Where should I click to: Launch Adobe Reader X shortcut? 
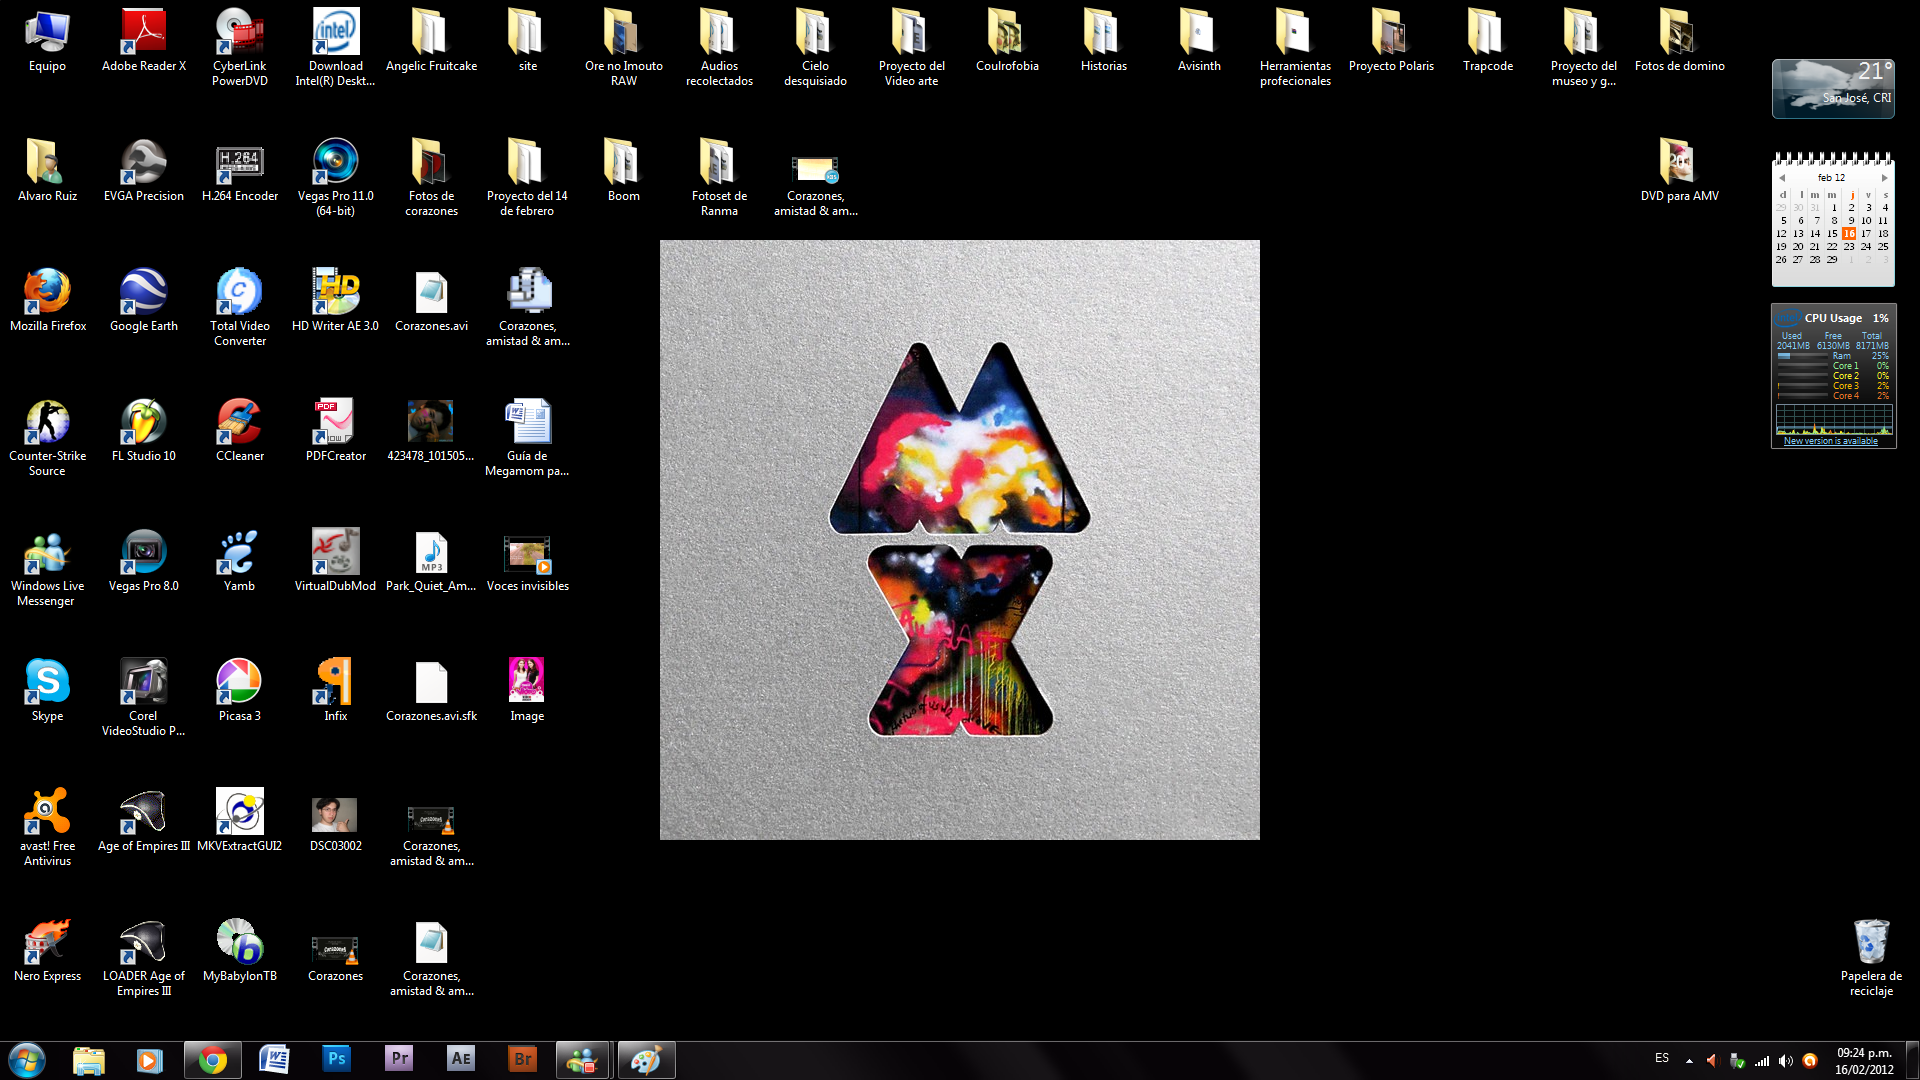[143, 40]
